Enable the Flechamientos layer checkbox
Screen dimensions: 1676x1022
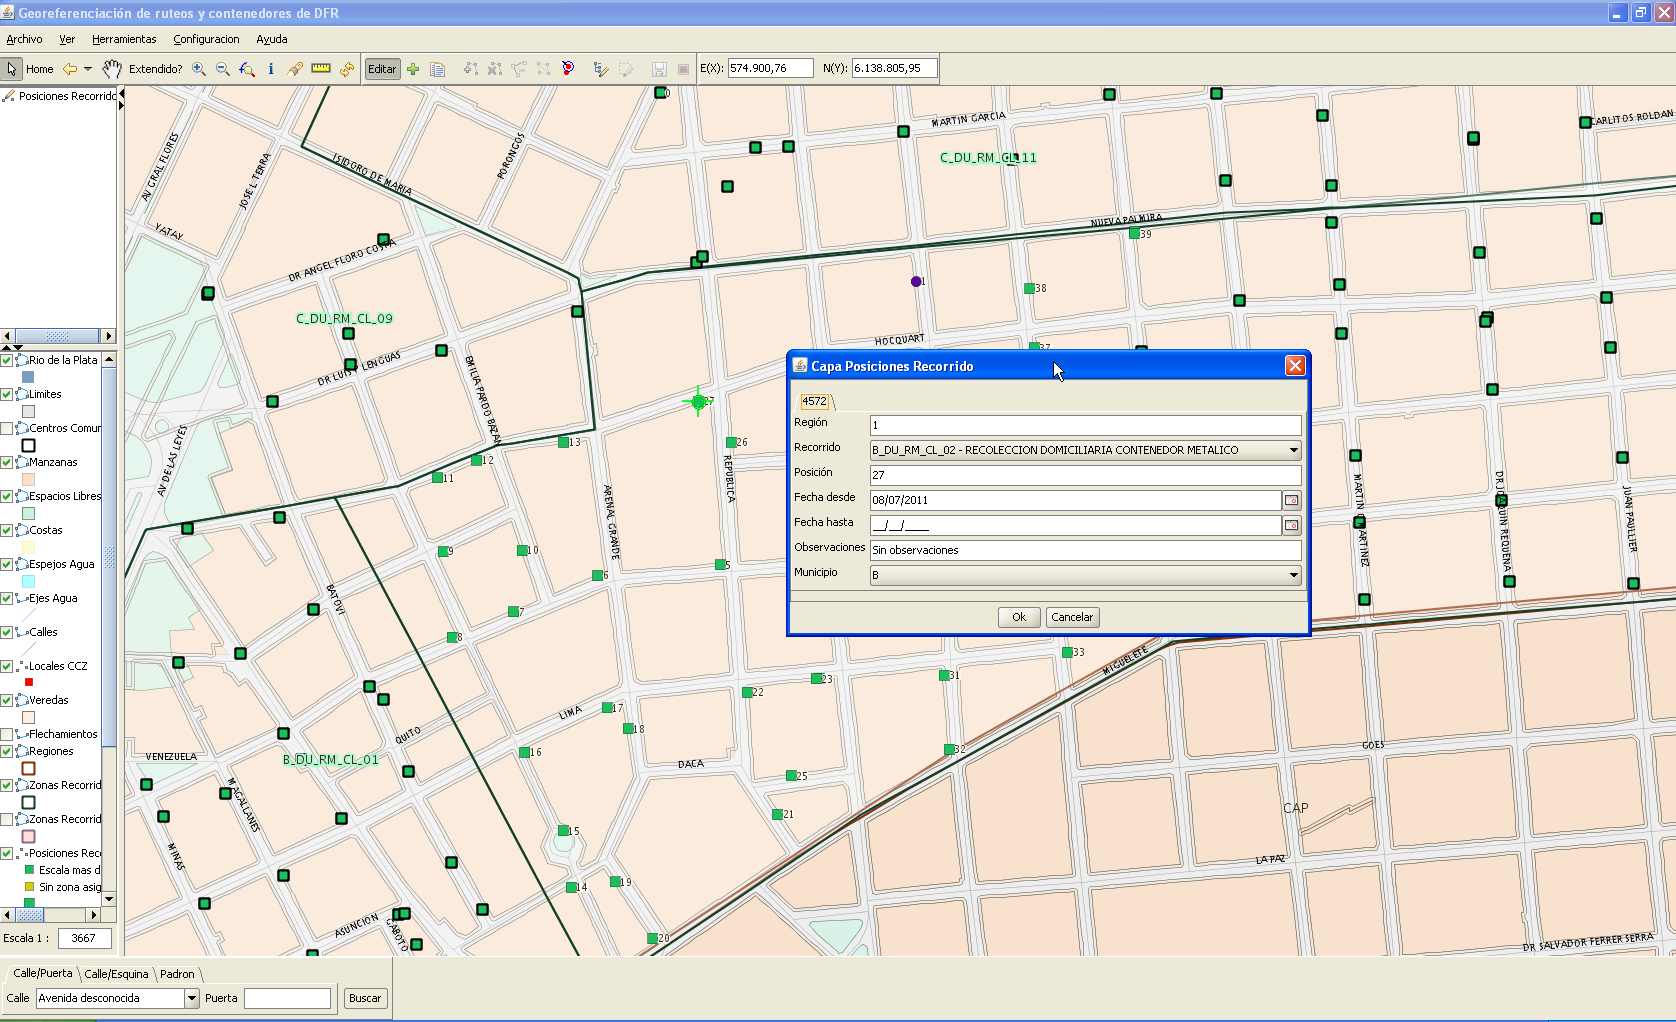(x=7, y=734)
